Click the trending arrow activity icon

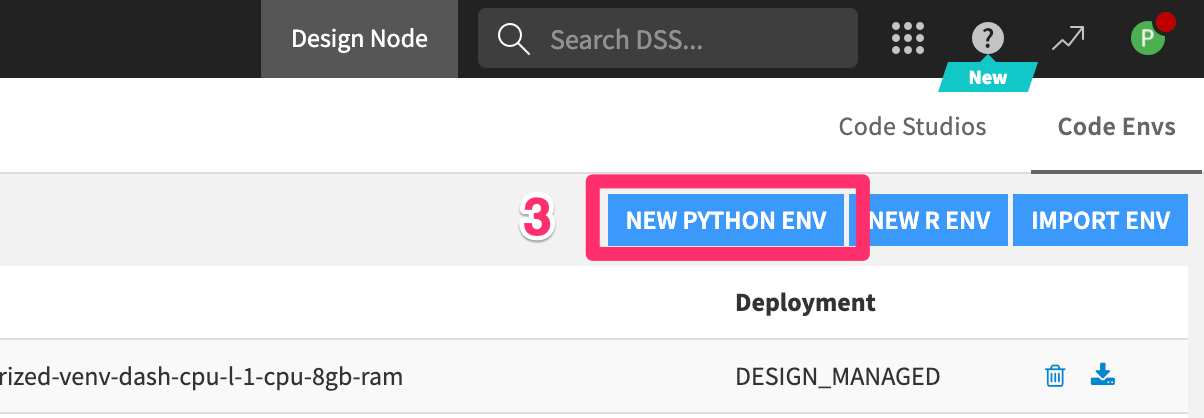click(1068, 39)
